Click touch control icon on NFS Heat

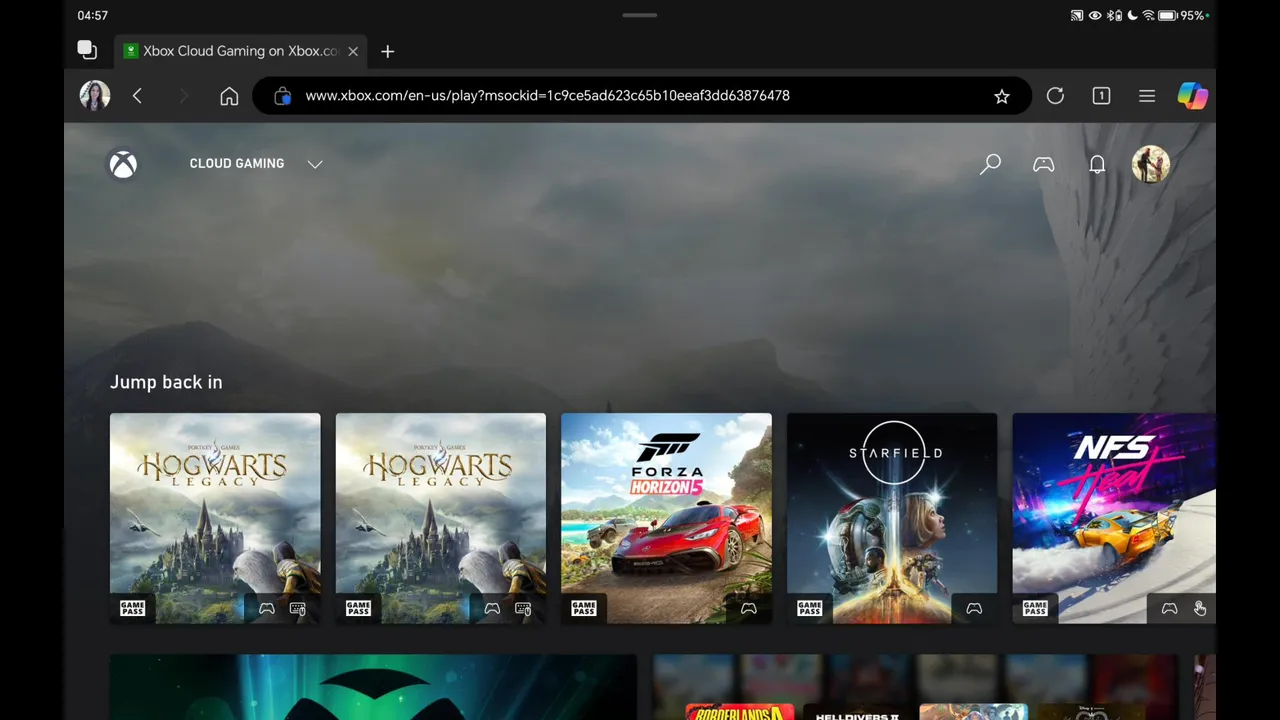pos(1200,608)
